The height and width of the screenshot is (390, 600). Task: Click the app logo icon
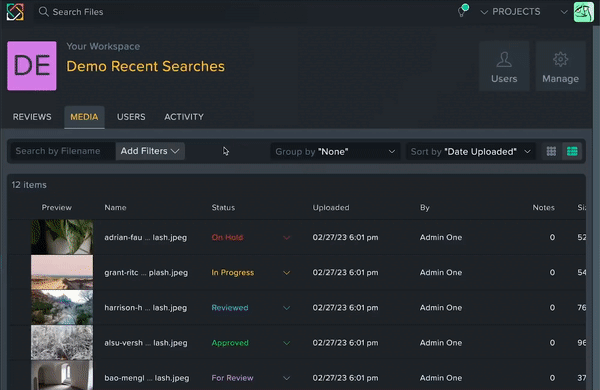click(15, 12)
